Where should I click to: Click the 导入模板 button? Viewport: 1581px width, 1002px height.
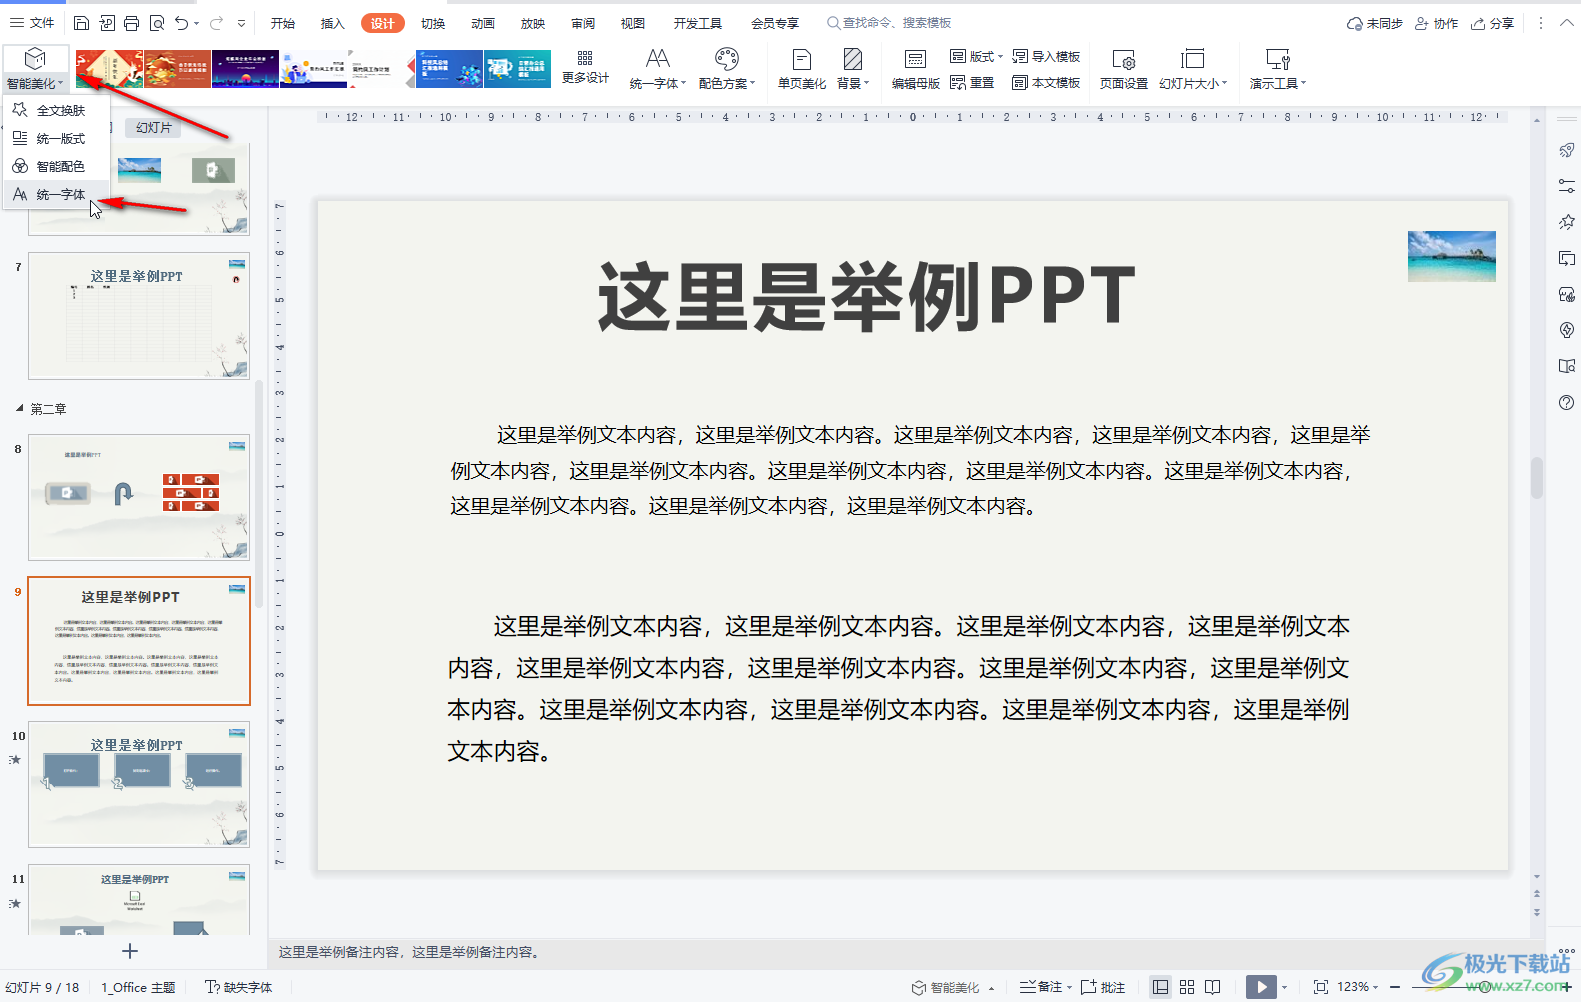1046,57
